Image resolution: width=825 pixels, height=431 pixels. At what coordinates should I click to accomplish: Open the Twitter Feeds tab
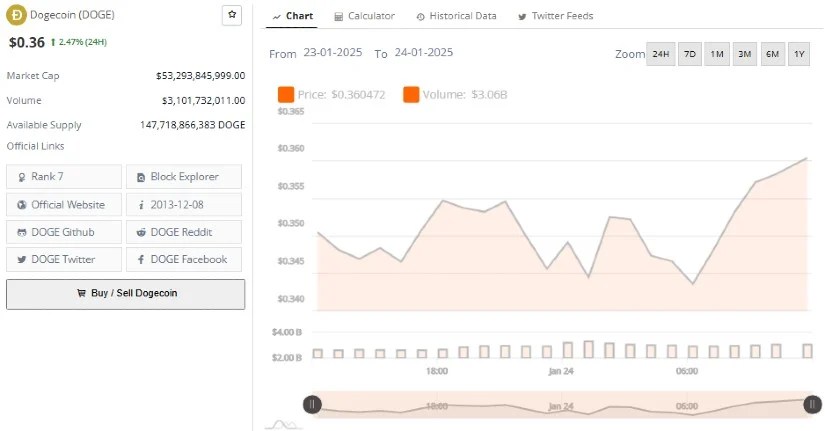pos(556,16)
